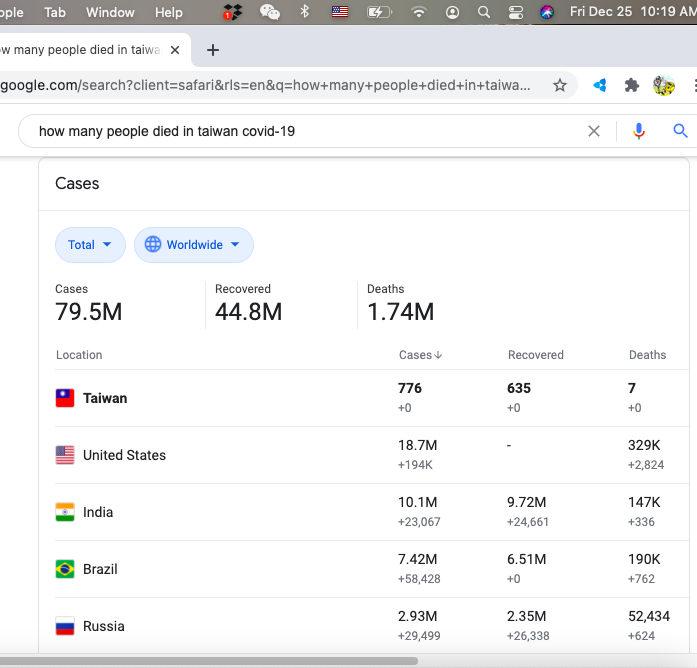Select the Taiwan row in table

coord(105,398)
